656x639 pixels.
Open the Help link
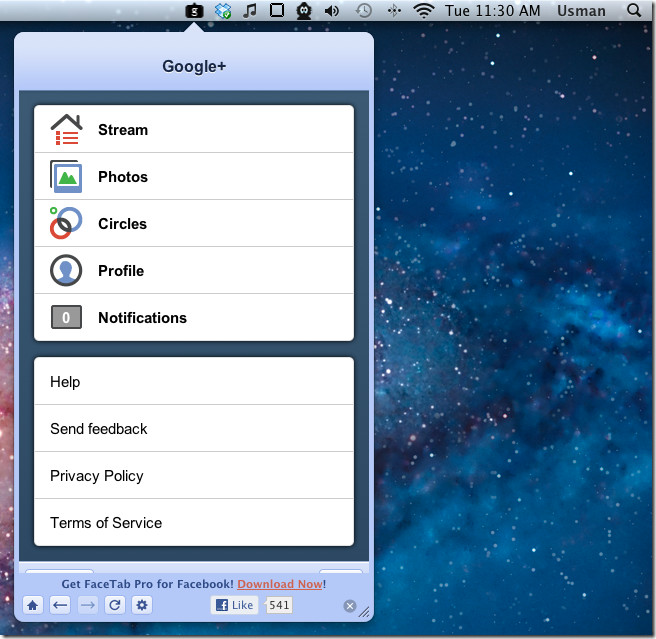(194, 381)
